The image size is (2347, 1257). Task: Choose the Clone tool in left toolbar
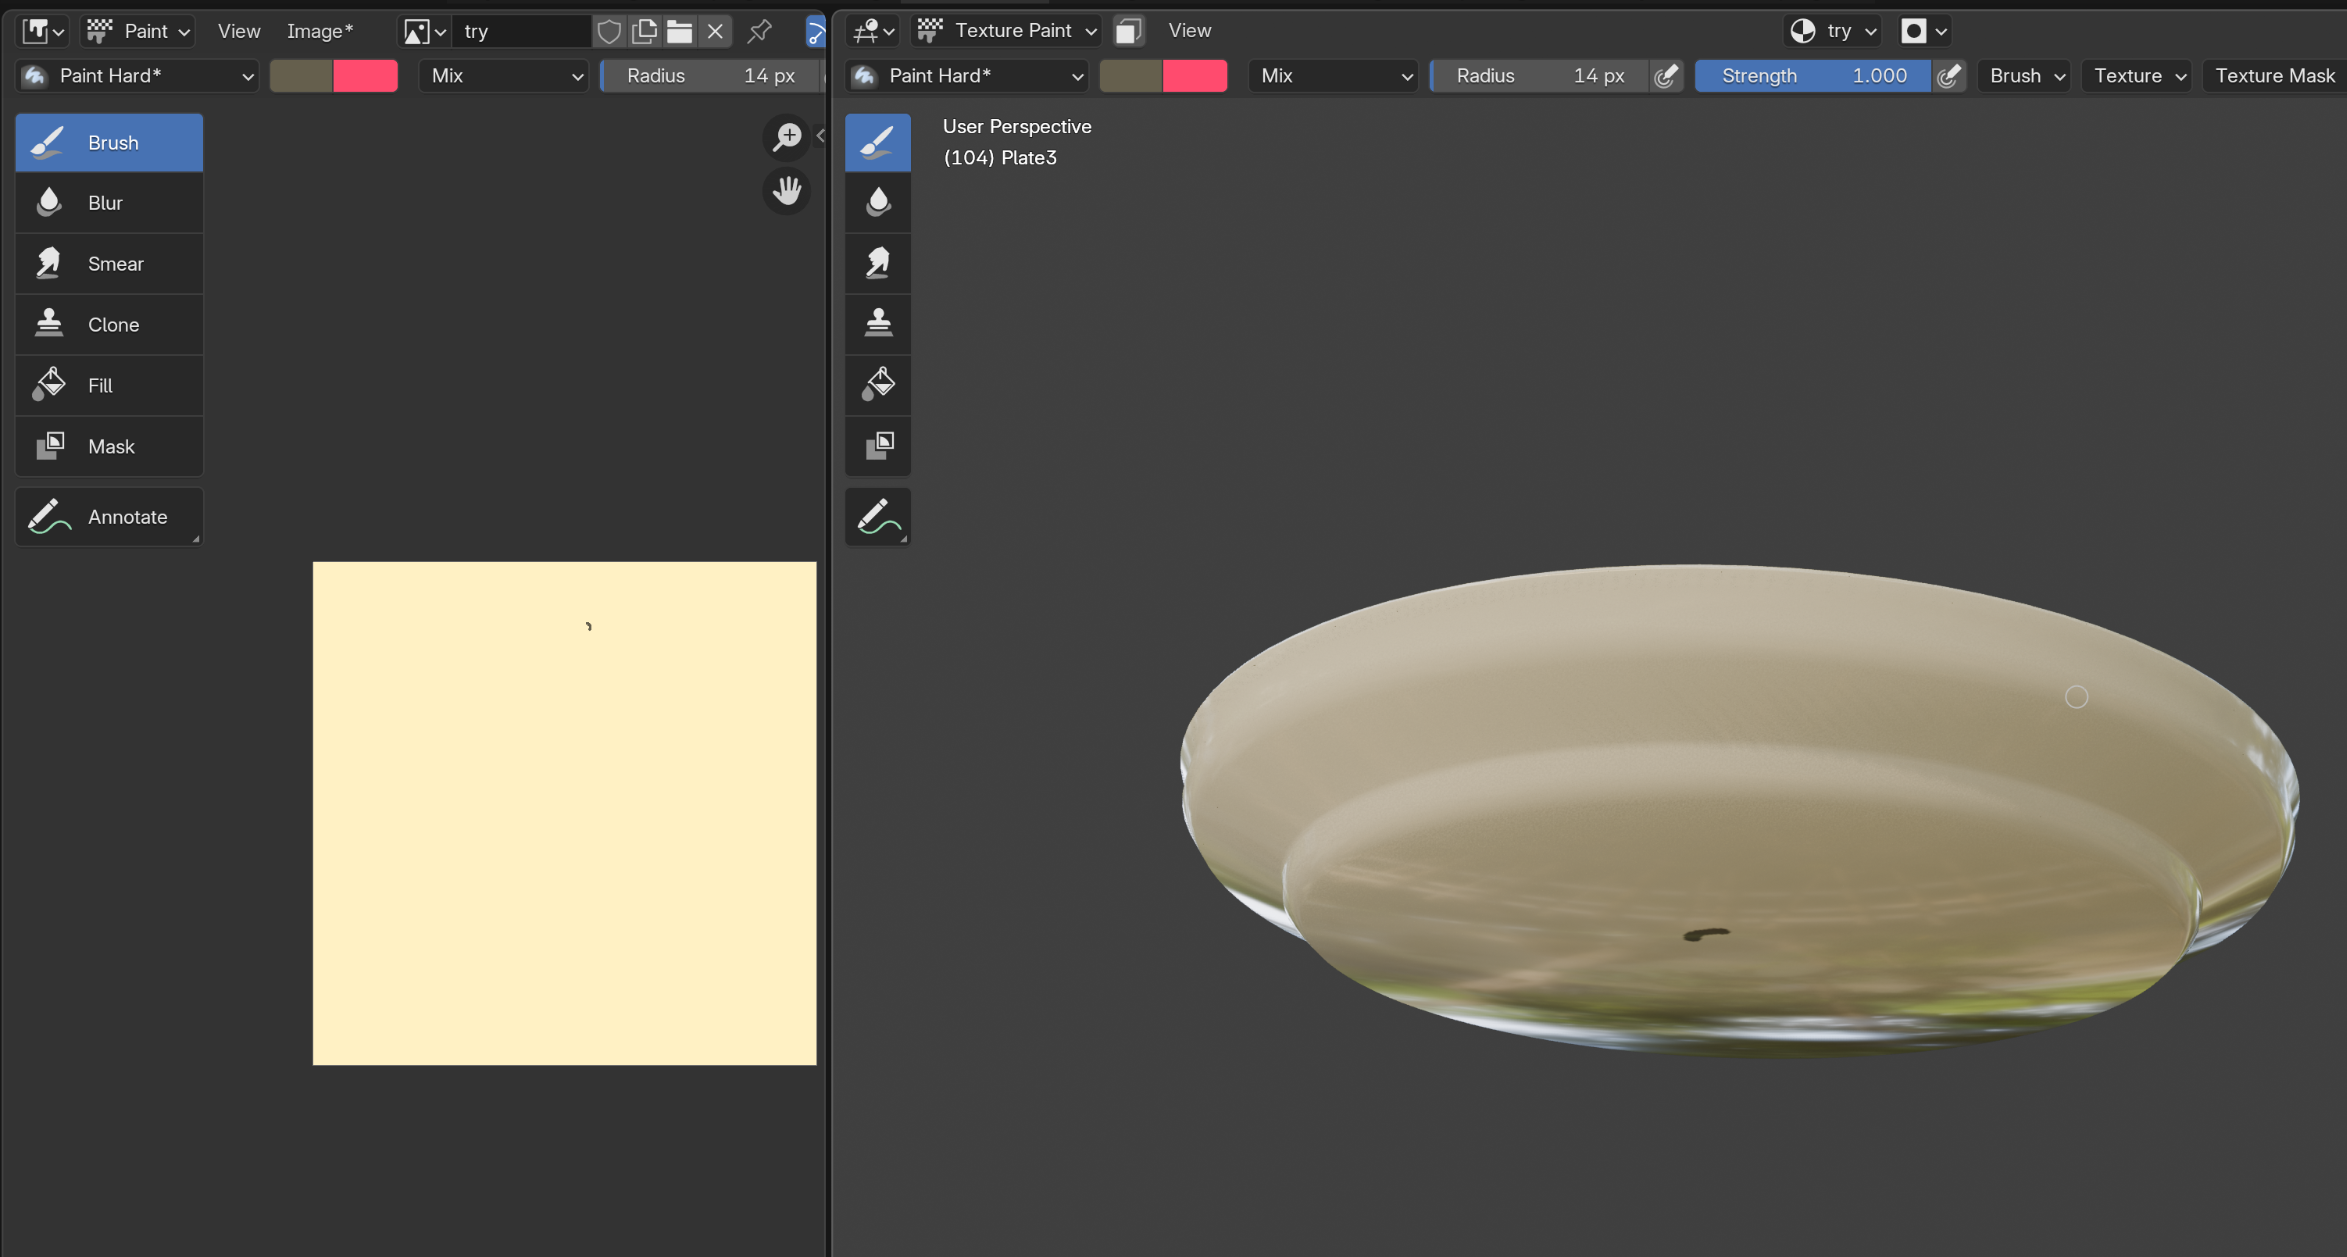(108, 325)
